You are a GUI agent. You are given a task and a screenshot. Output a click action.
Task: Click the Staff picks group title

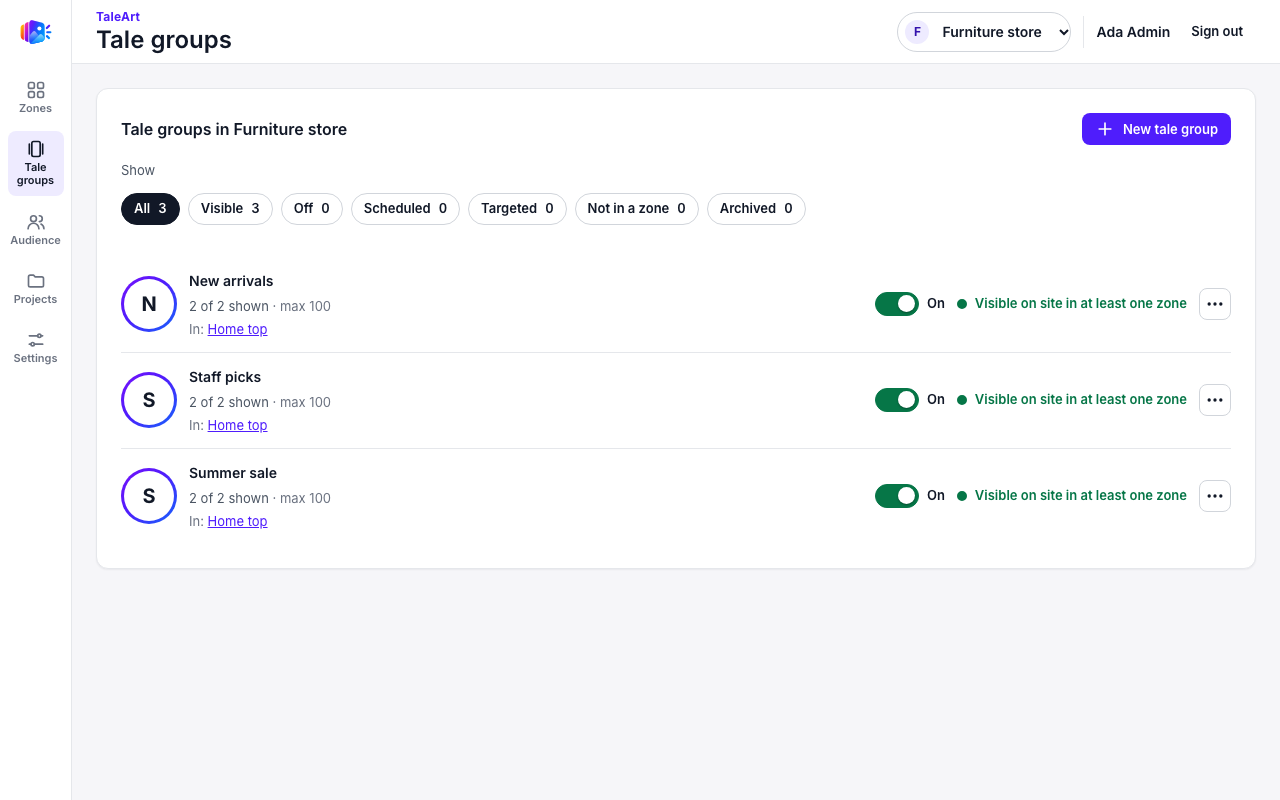tap(225, 377)
